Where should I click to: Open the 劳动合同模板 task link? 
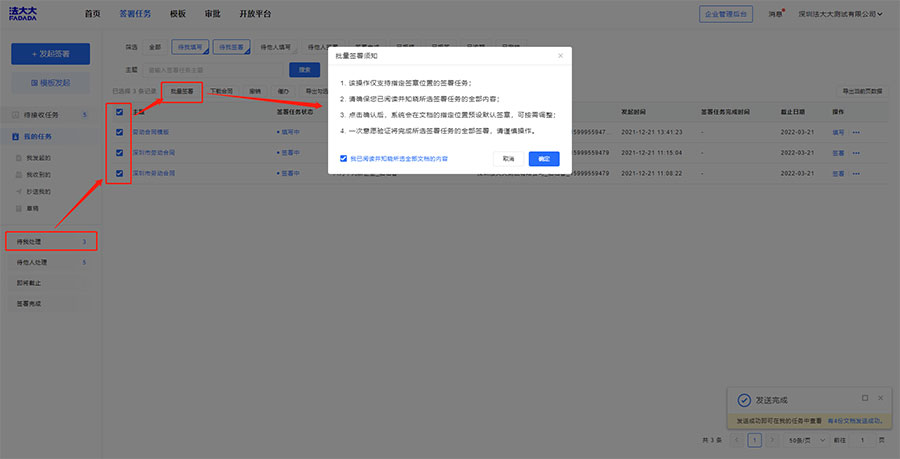click(151, 133)
